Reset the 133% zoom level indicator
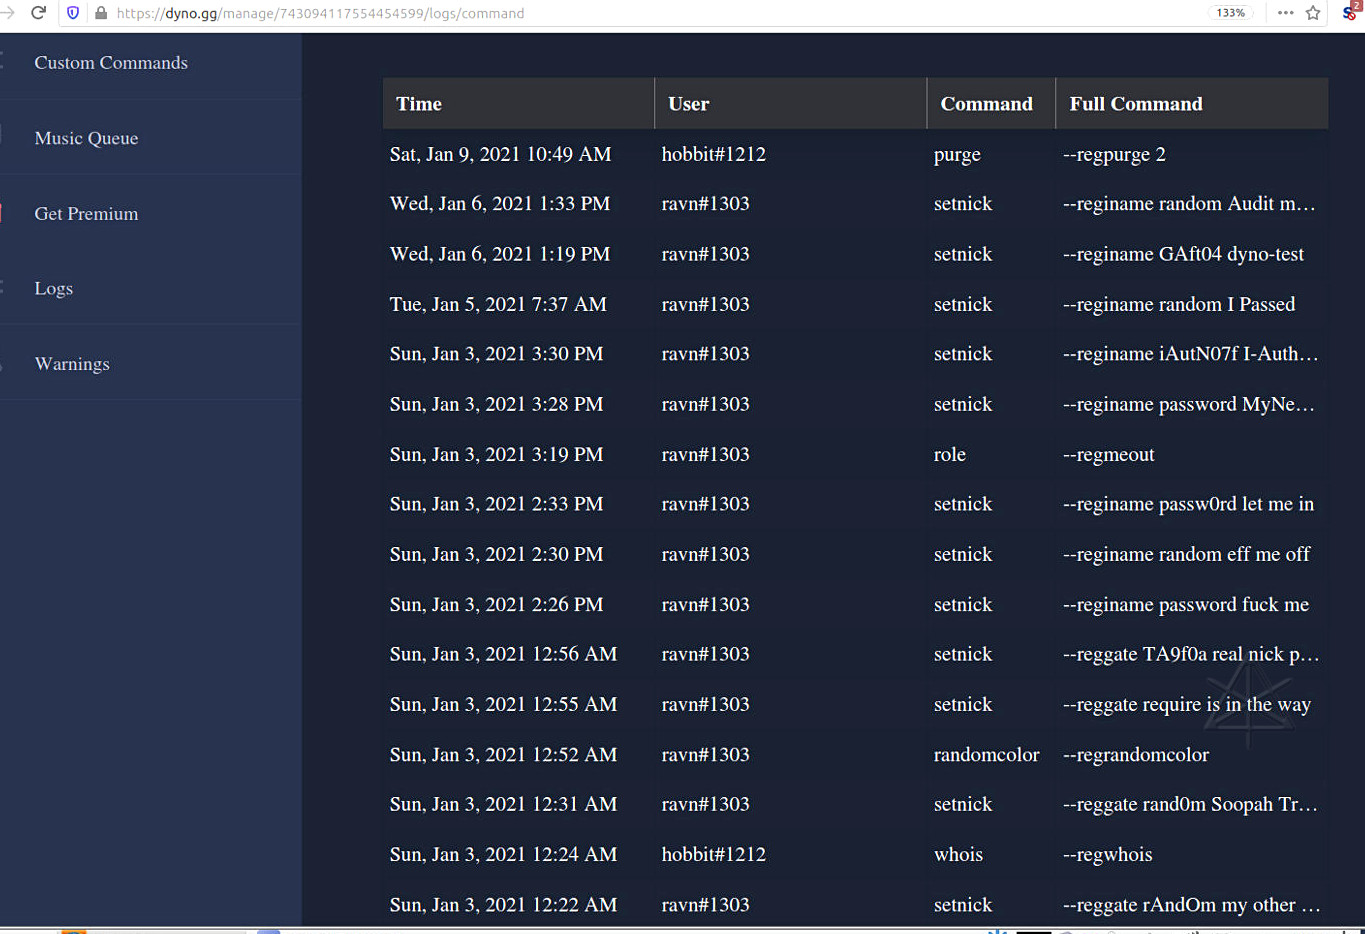 [x=1230, y=13]
